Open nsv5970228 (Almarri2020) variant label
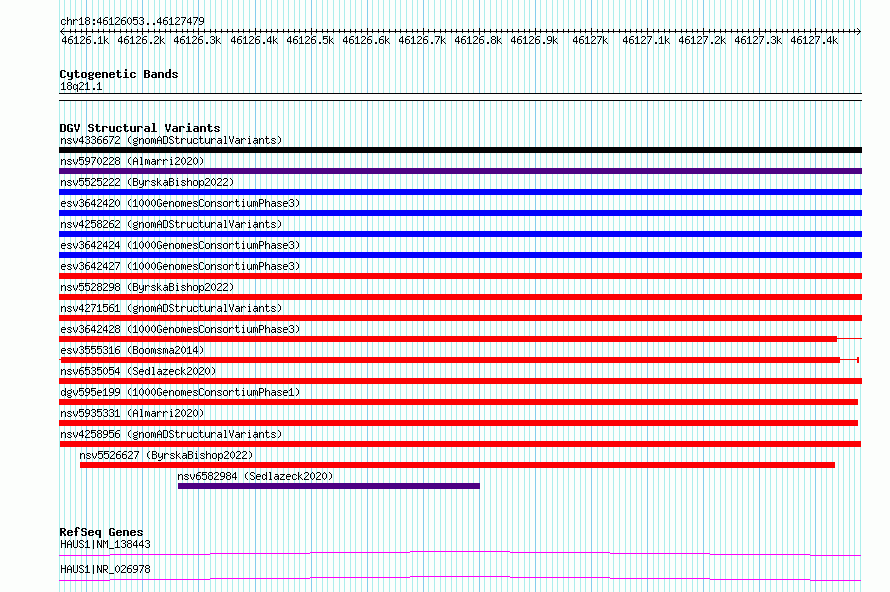The width and height of the screenshot is (890, 592). [x=132, y=161]
